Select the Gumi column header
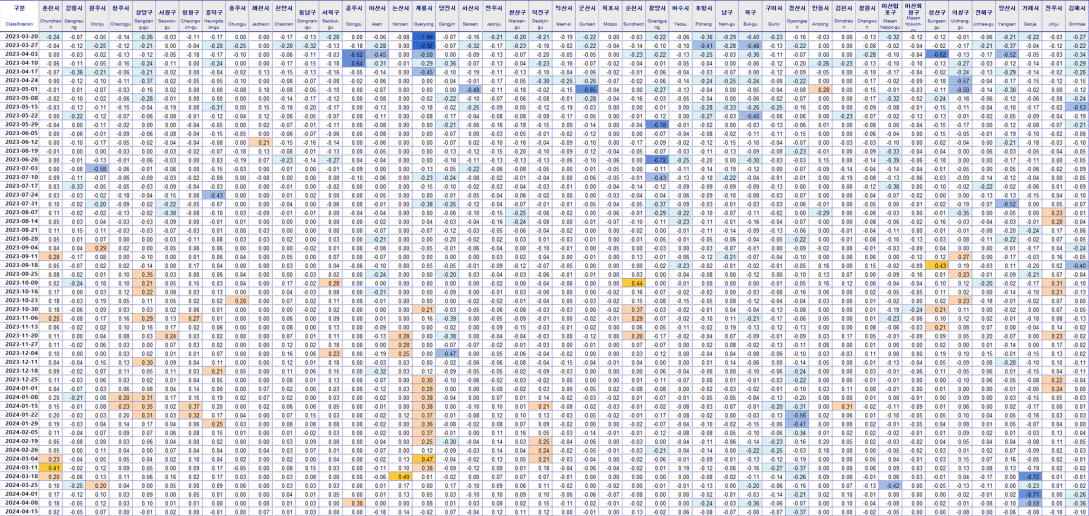 pos(774,17)
